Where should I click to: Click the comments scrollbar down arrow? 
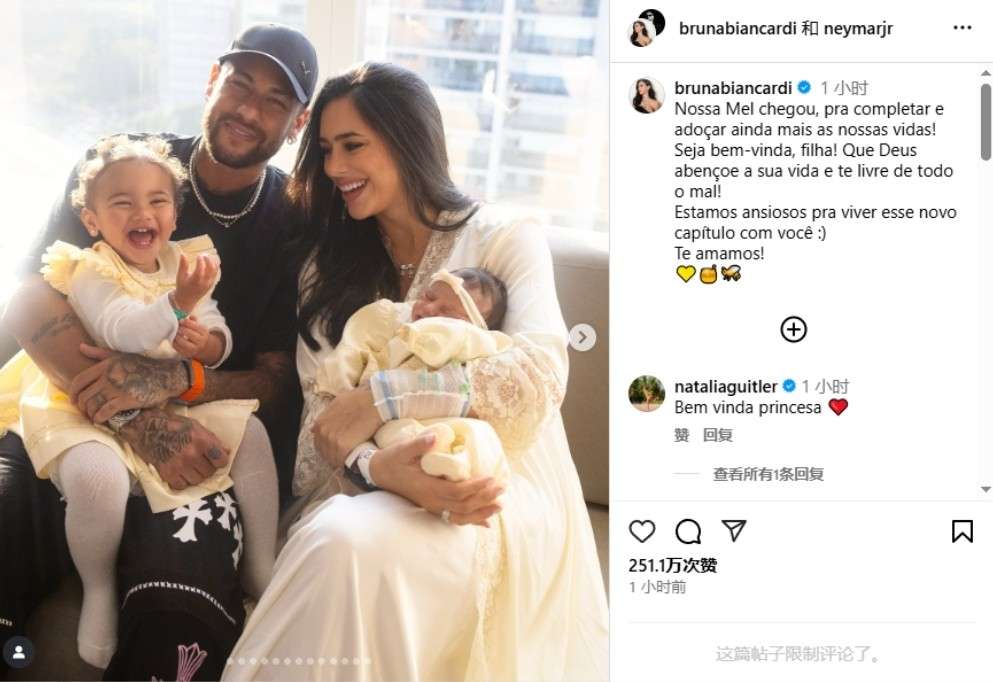(985, 489)
